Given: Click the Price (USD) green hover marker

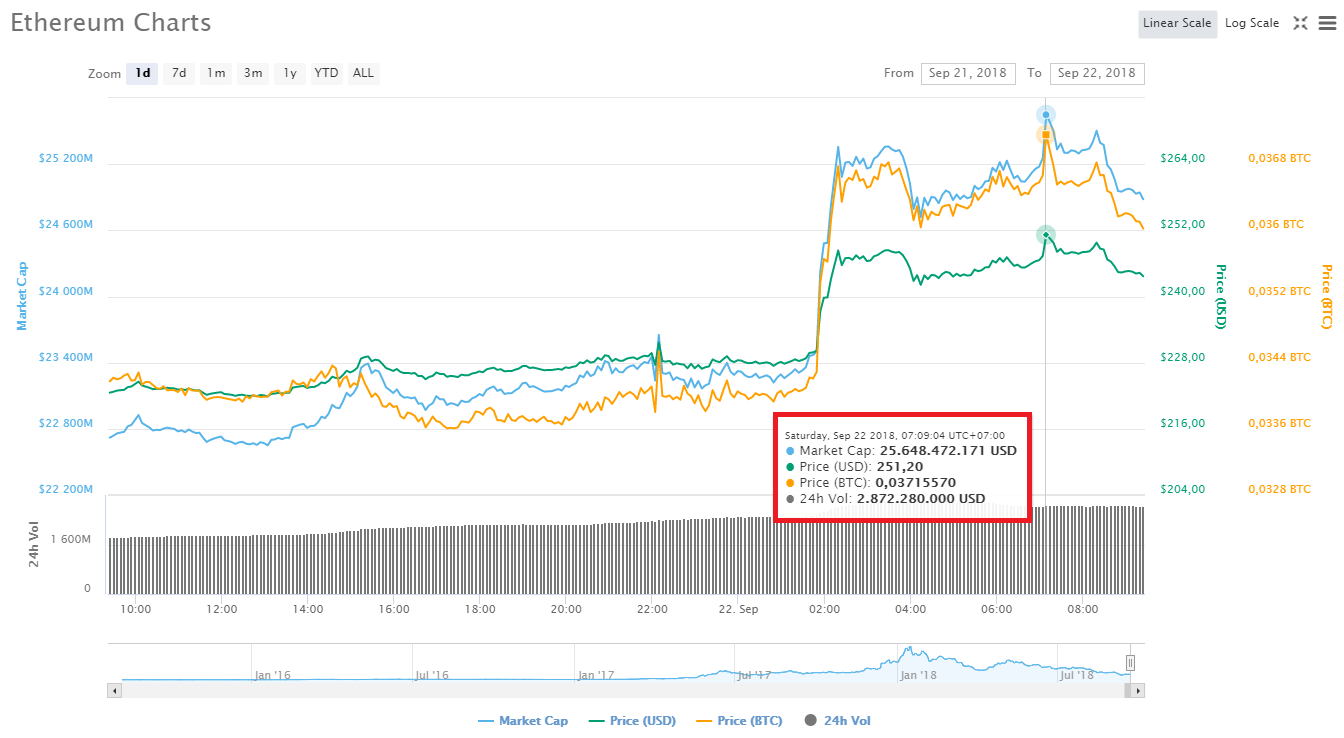Looking at the screenshot, I should (1046, 235).
